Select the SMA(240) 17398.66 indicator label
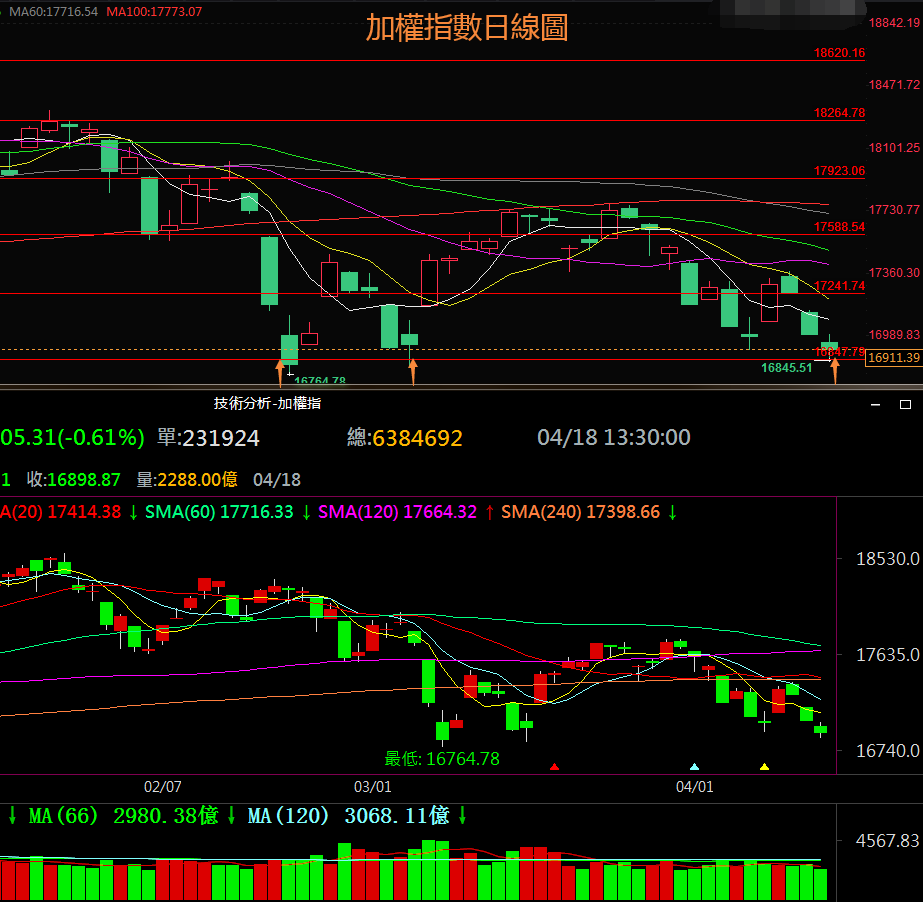 580,512
